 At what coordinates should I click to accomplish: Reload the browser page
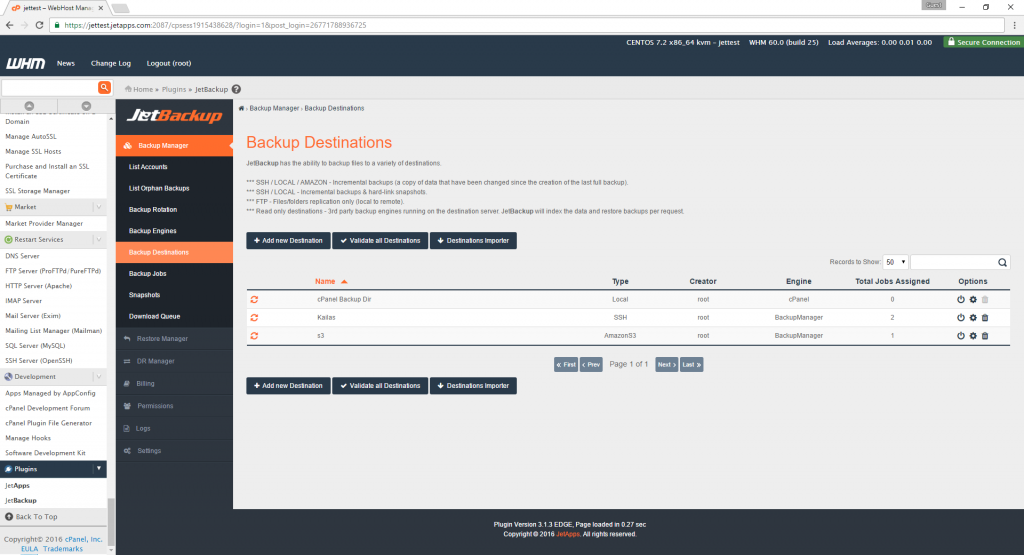pyautogui.click(x=39, y=25)
